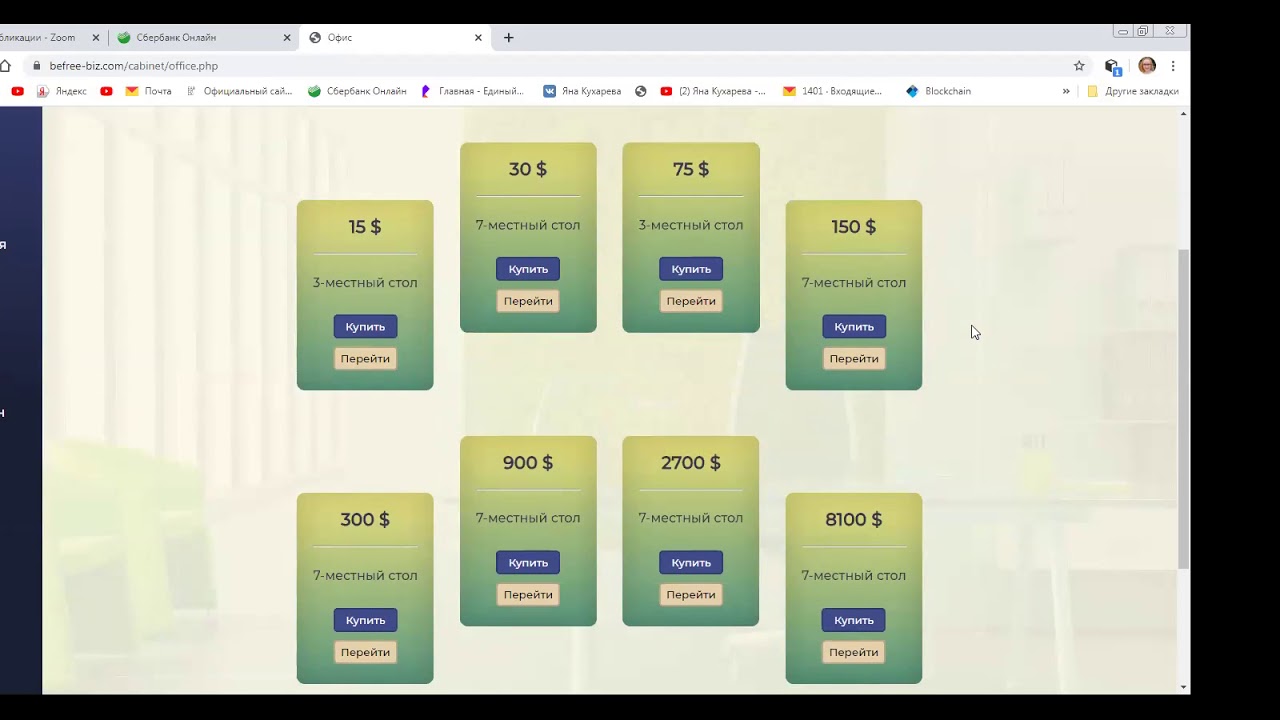Open the Яндекс bookmark

coord(62,91)
